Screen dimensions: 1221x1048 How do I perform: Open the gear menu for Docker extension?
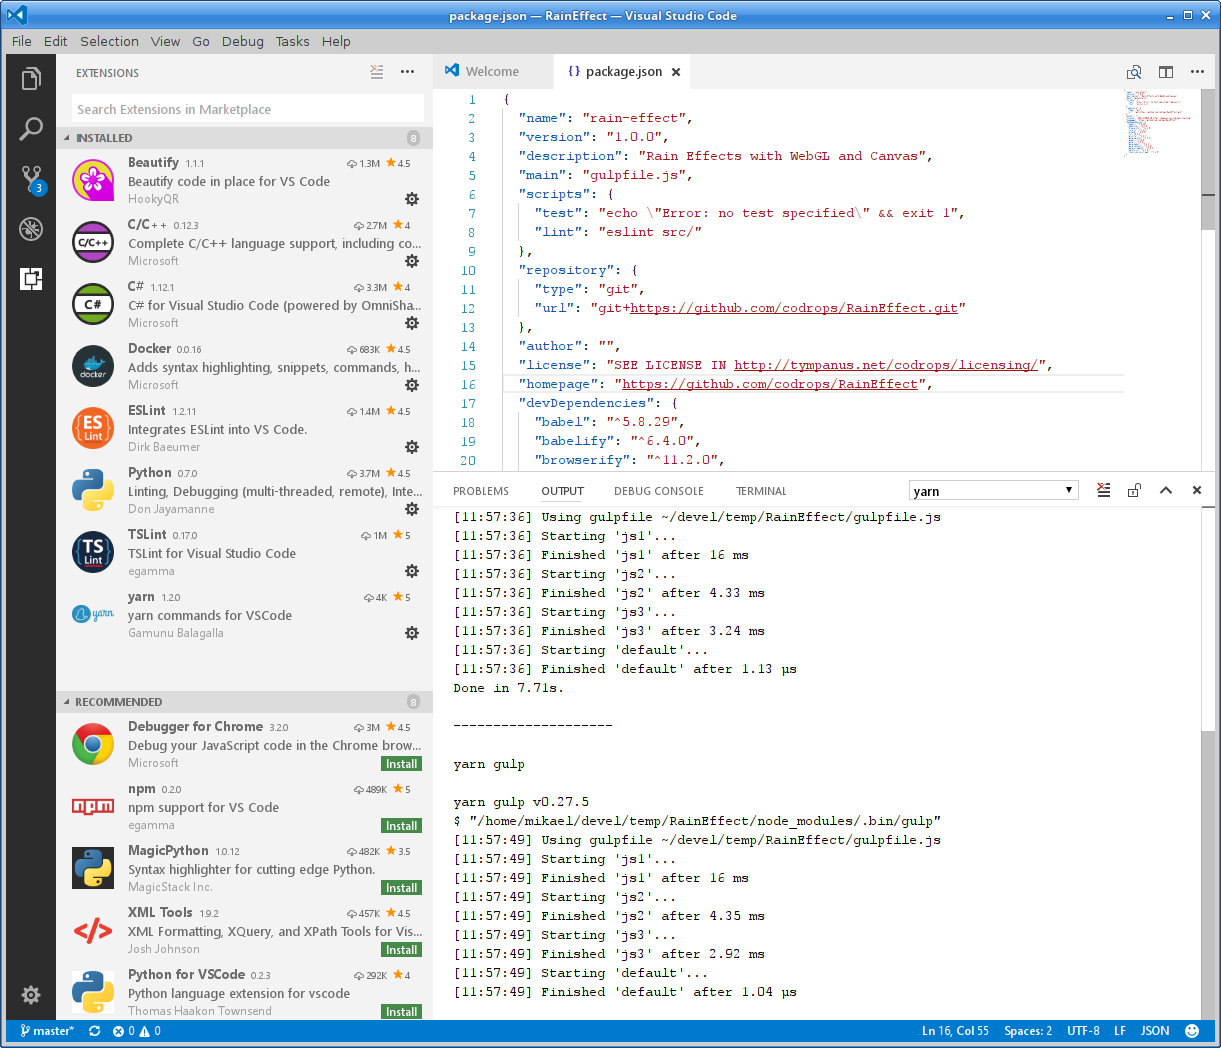point(411,385)
